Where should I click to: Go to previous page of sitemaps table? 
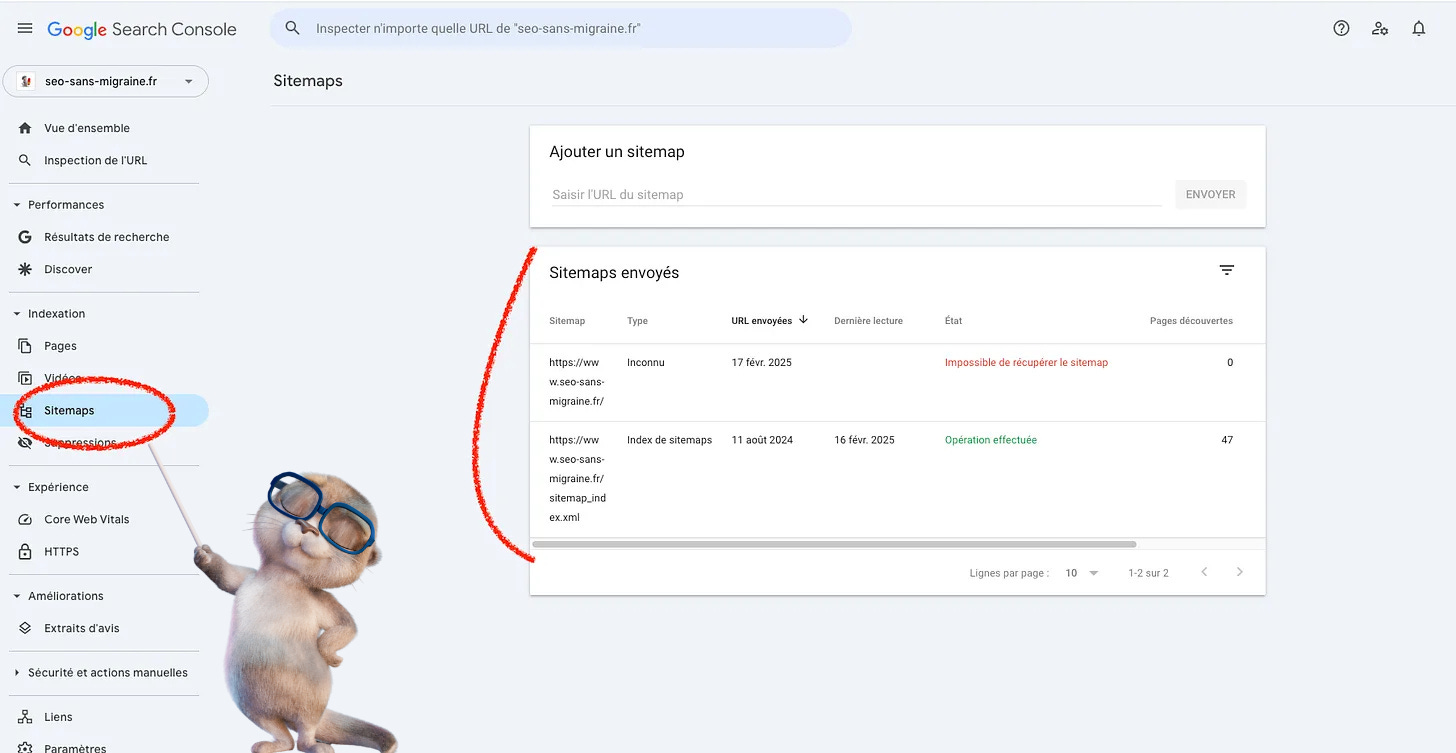pyautogui.click(x=1204, y=572)
